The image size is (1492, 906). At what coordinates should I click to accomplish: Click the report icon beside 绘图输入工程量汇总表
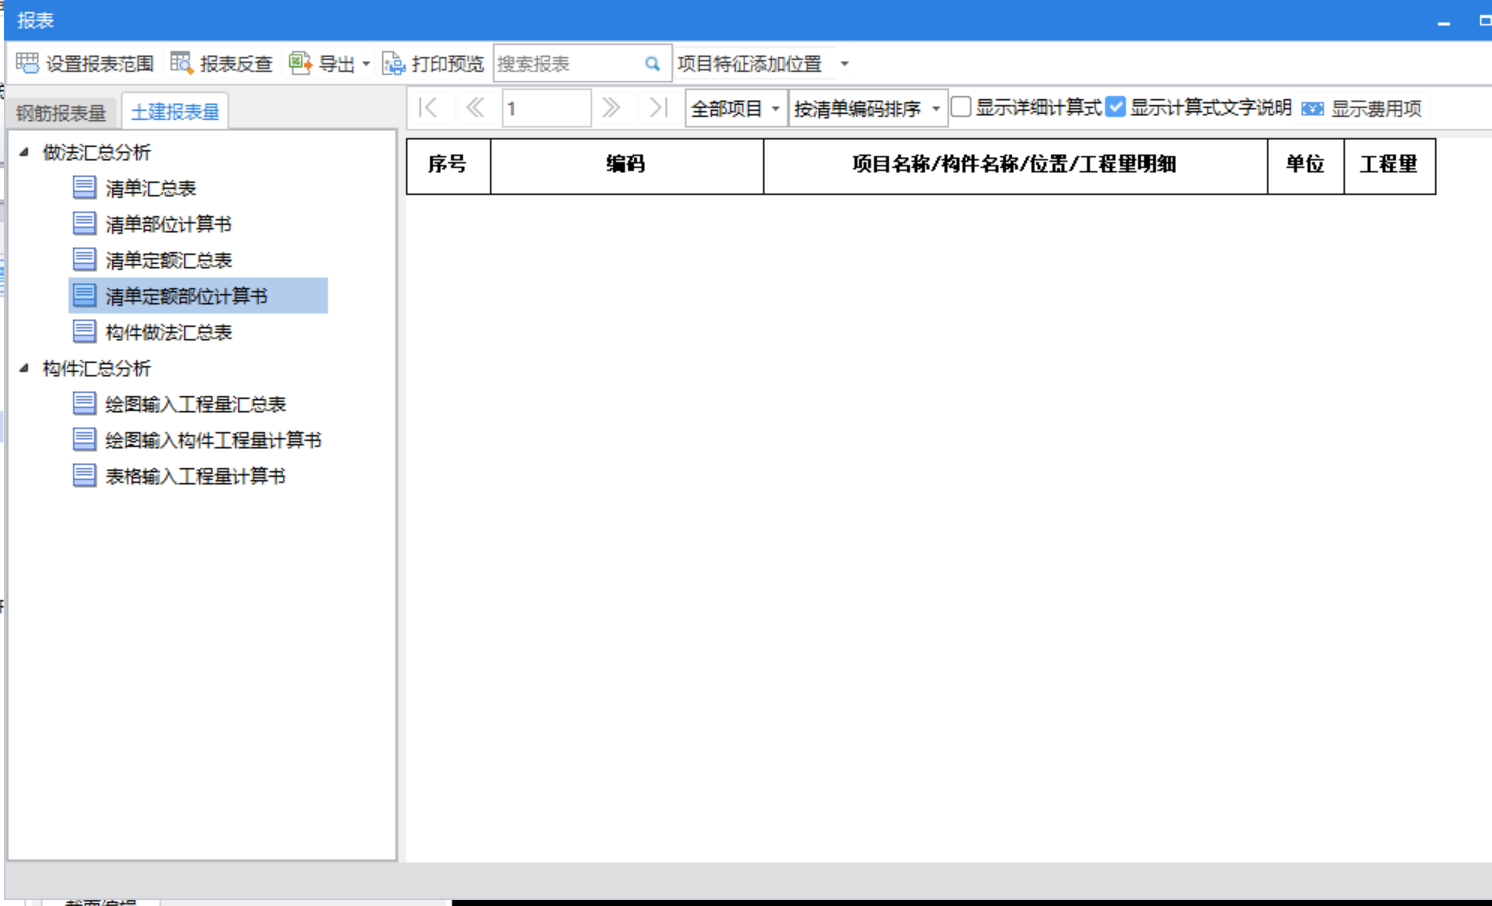85,403
